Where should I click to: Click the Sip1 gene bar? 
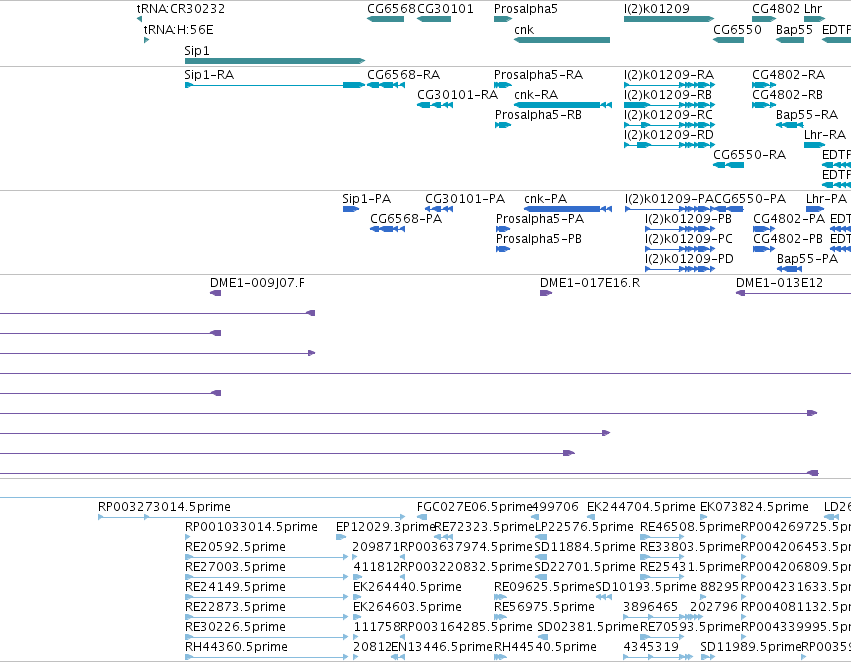(x=275, y=61)
